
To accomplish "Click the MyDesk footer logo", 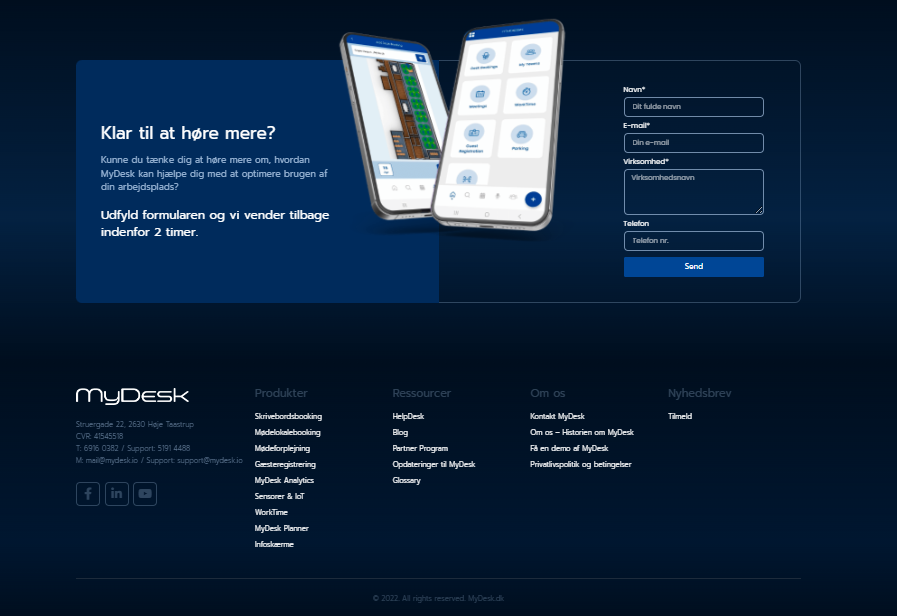I will tap(132, 396).
